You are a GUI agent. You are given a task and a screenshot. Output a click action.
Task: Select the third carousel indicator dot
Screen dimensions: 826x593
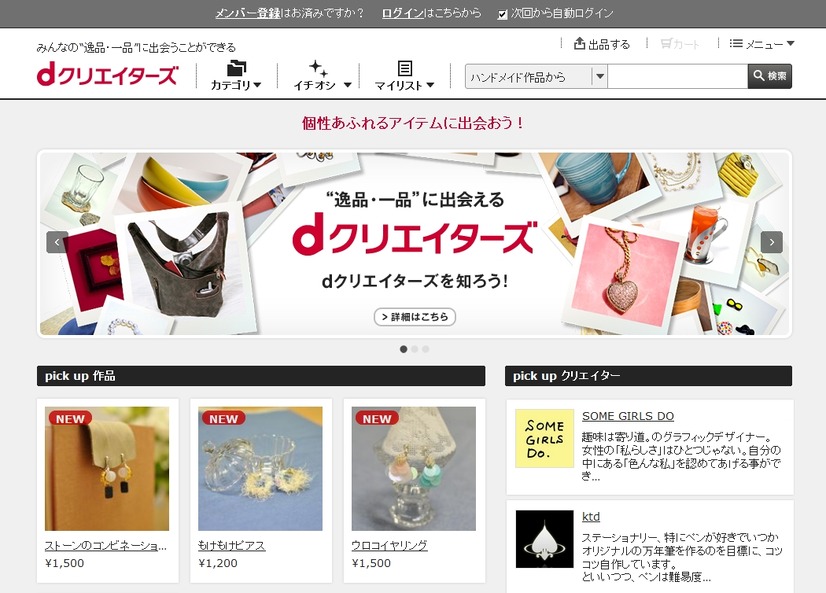coord(426,349)
